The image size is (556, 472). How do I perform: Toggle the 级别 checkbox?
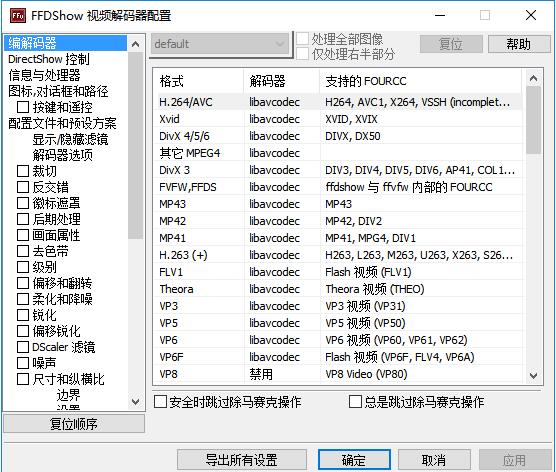pyautogui.click(x=23, y=267)
